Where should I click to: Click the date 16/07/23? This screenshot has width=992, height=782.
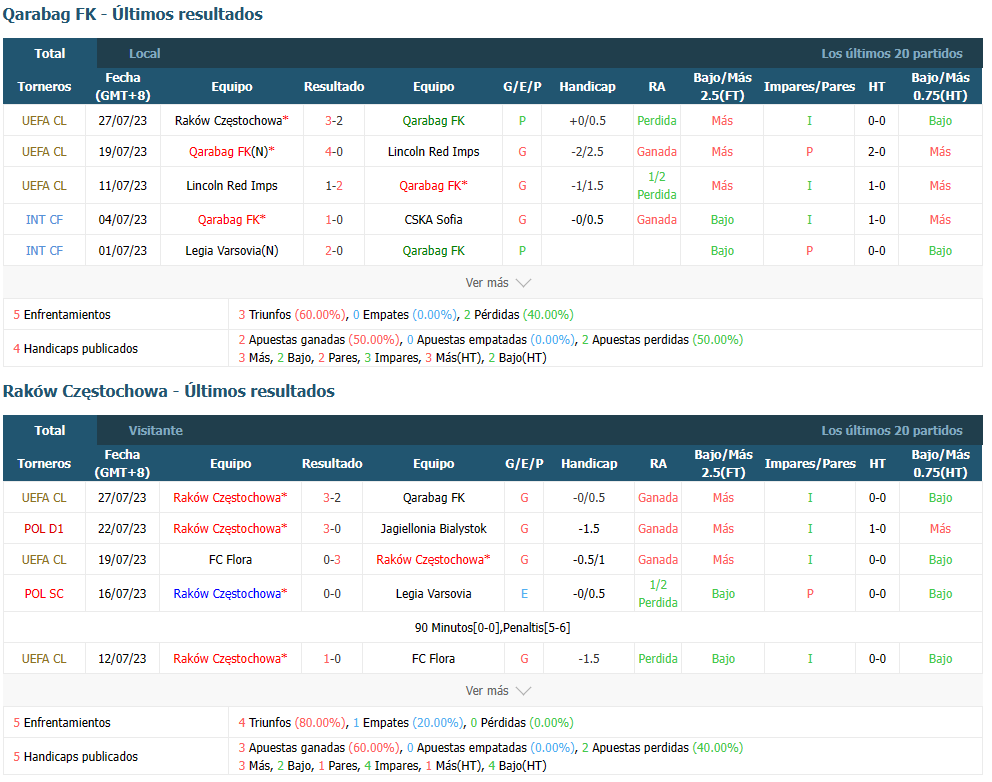122,594
